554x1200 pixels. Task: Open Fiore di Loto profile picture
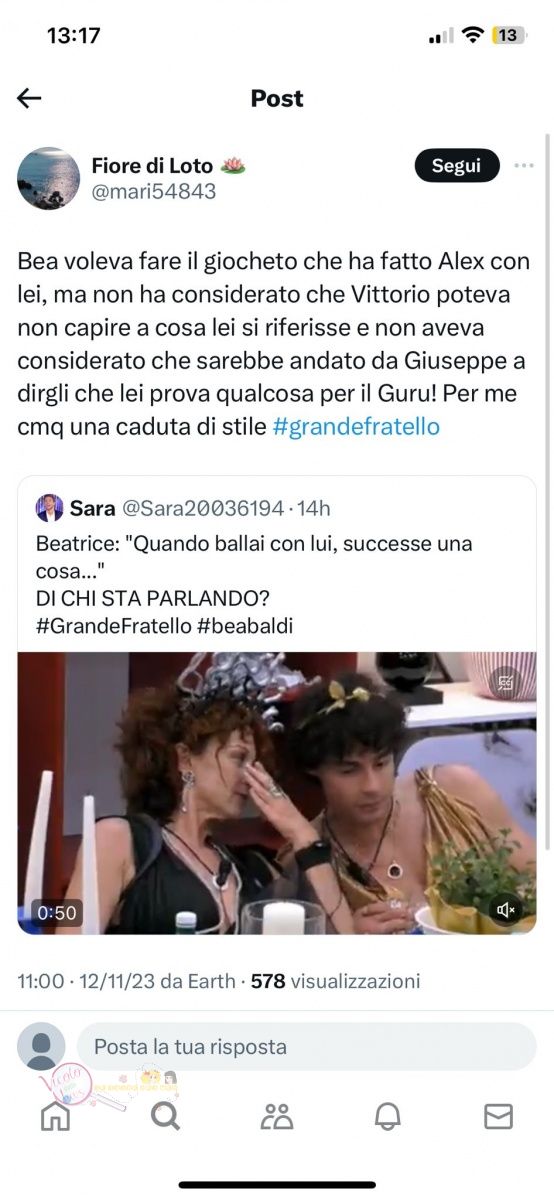[x=48, y=178]
